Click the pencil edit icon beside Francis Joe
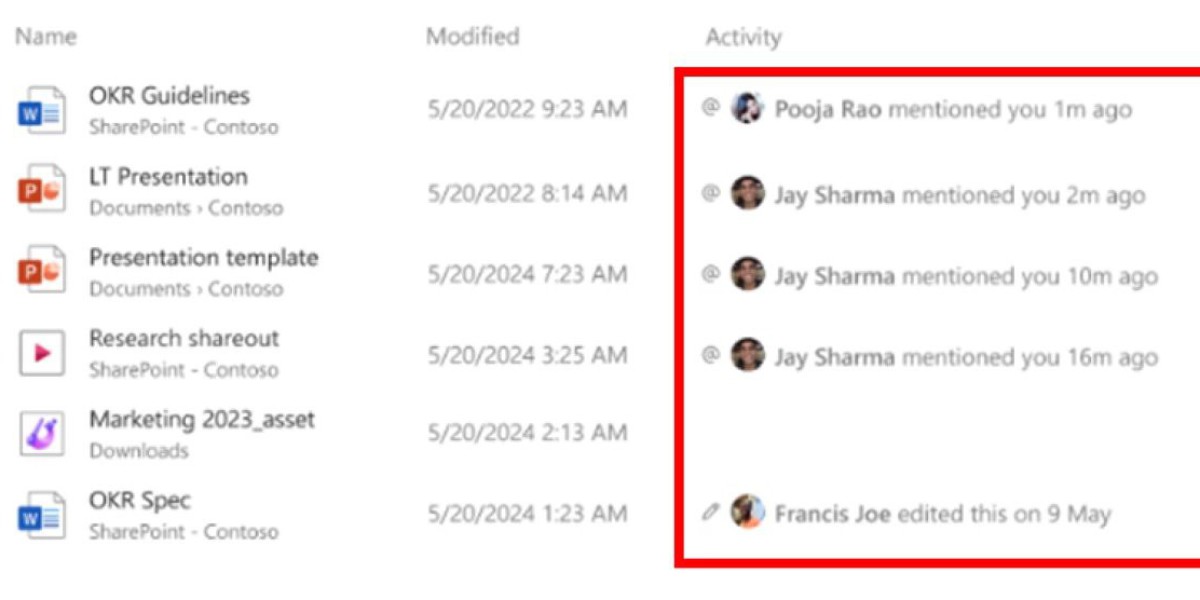Viewport: 1200px width, 600px height. (x=710, y=514)
